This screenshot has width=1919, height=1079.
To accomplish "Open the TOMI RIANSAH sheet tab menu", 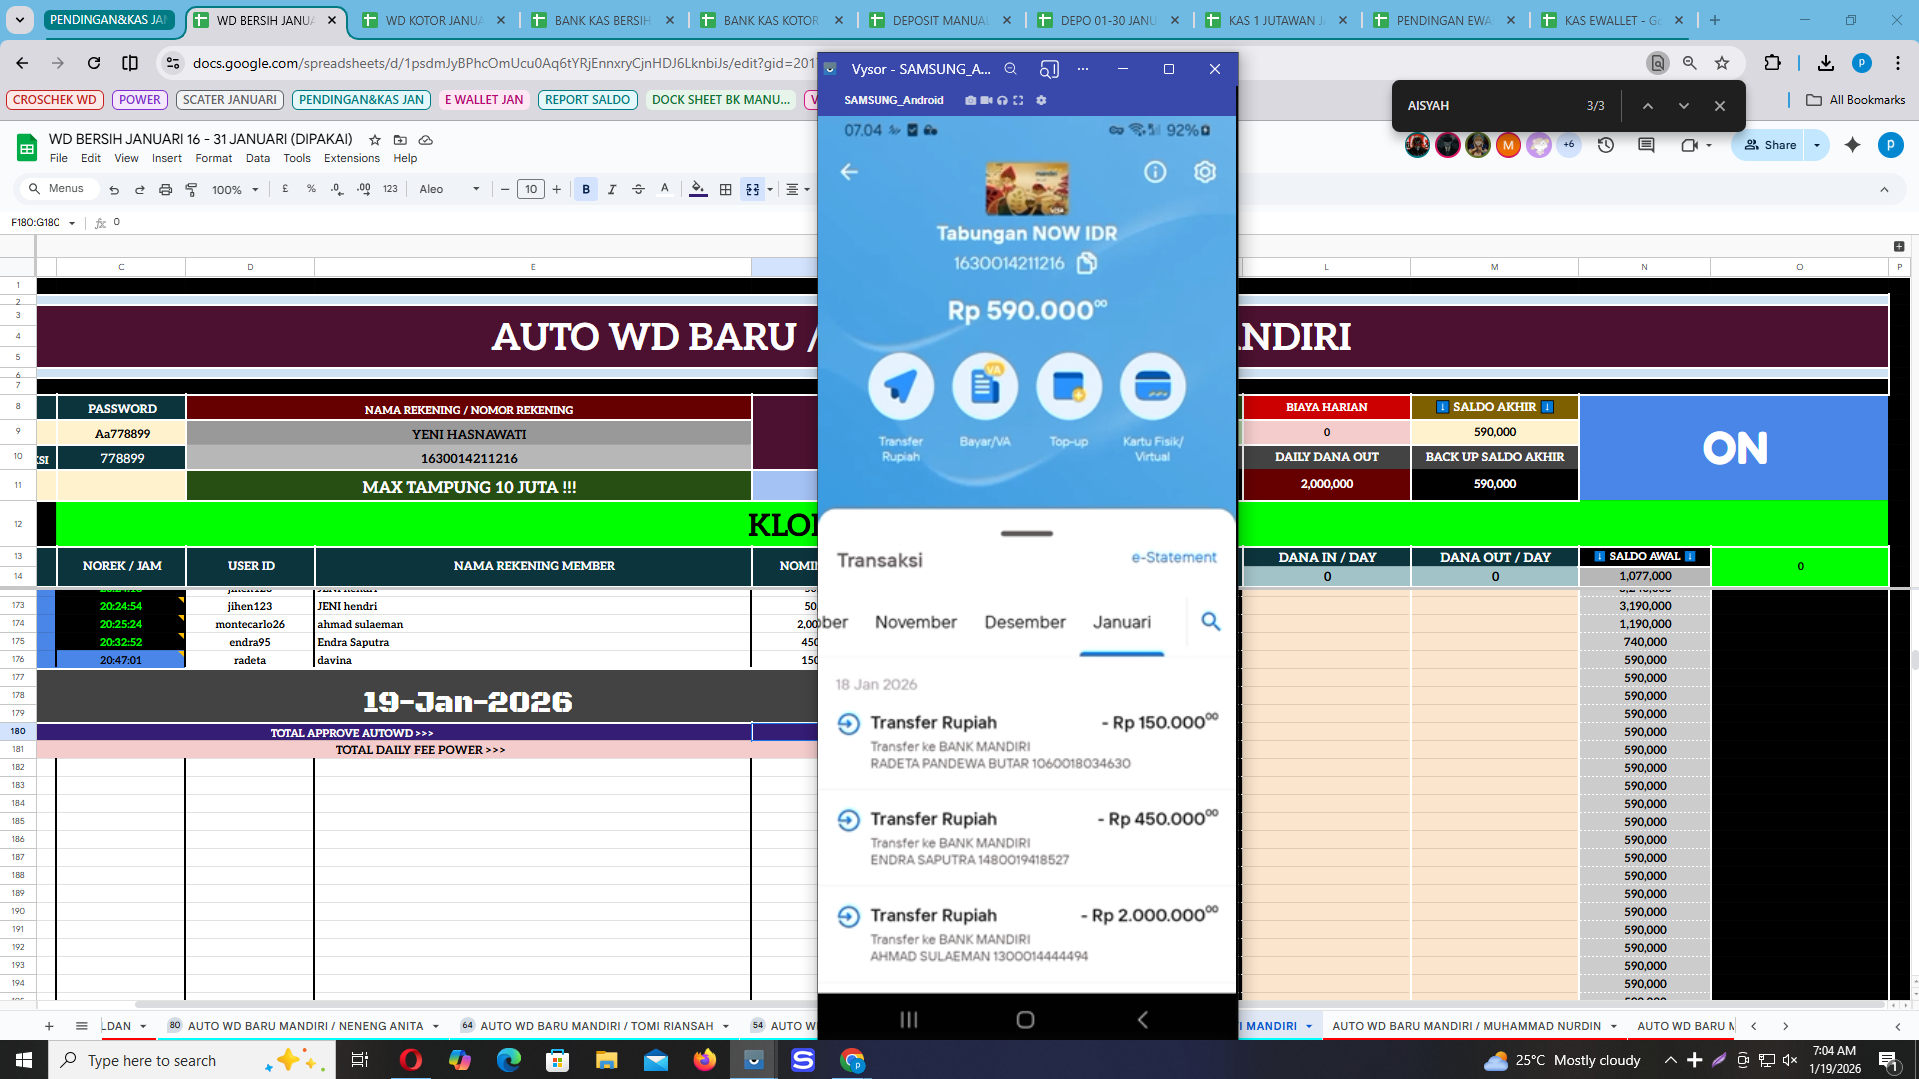I will (726, 1026).
